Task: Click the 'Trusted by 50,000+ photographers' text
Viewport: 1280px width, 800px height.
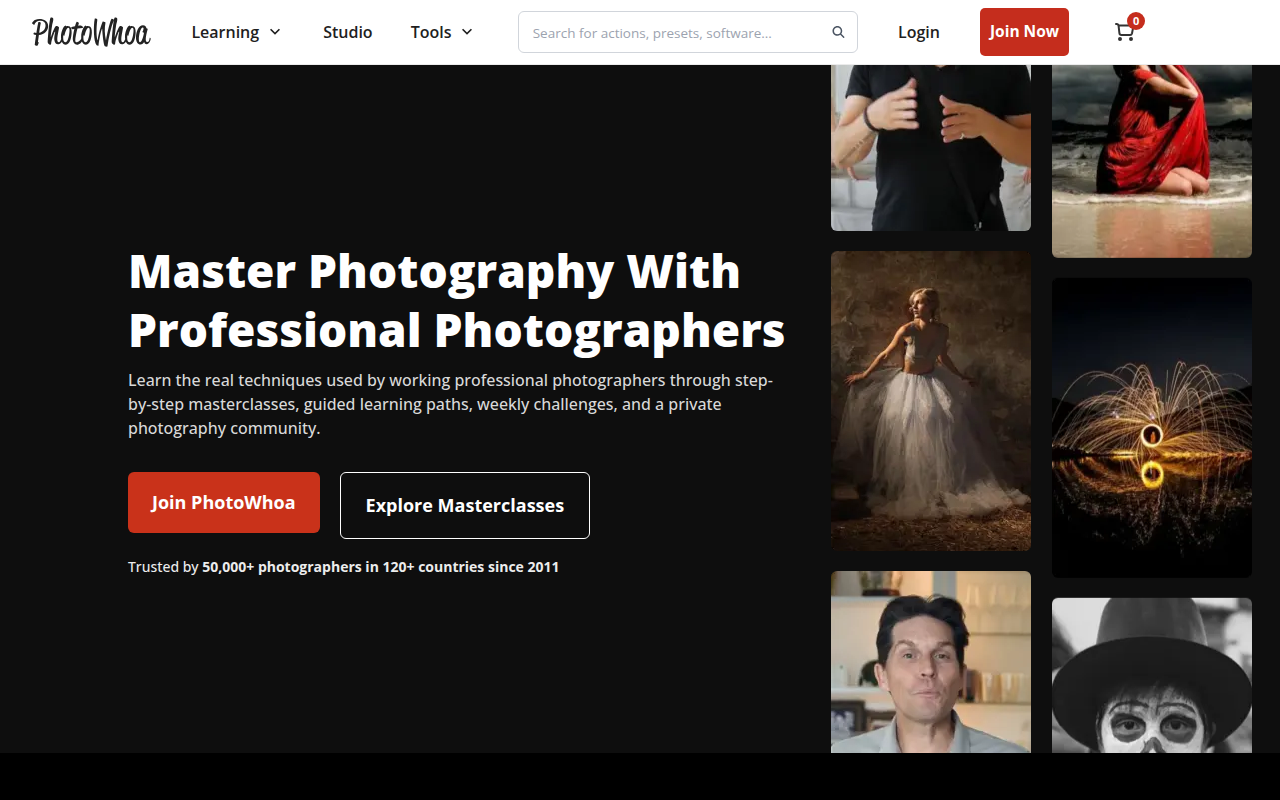Action: [343, 567]
